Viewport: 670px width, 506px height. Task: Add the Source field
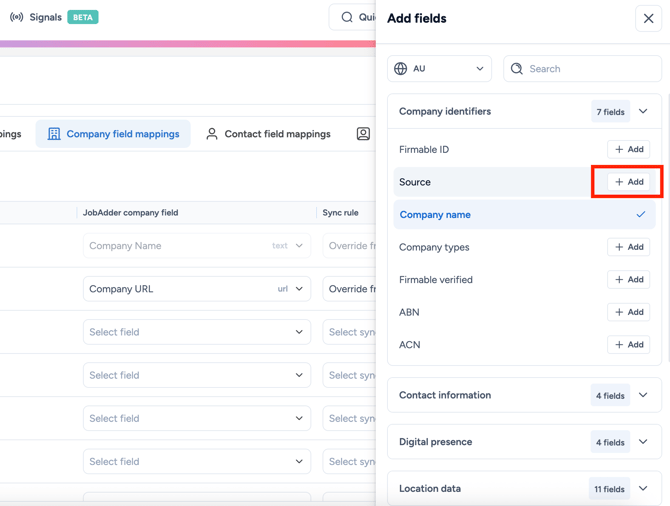(x=629, y=182)
